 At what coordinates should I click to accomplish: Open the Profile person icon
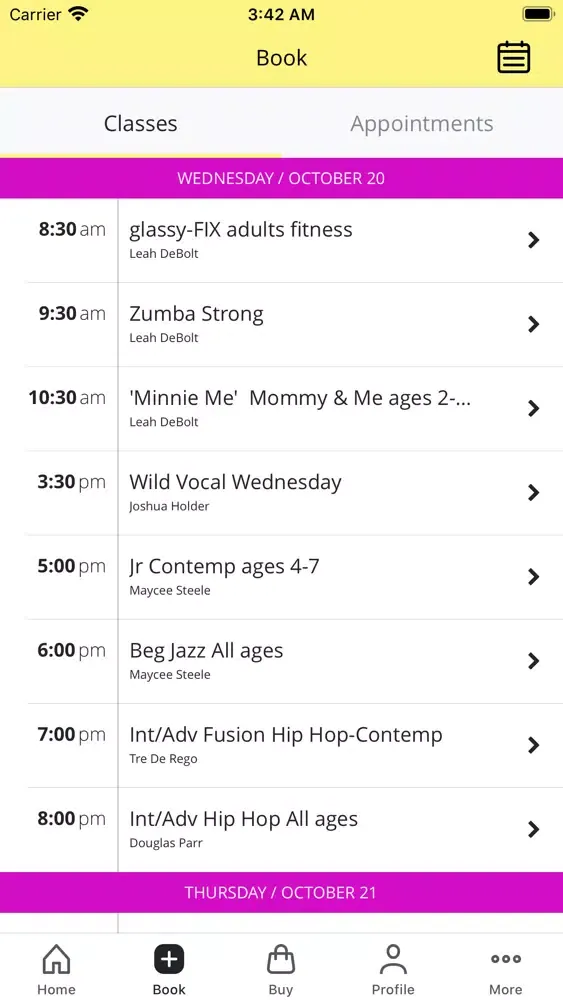pos(393,959)
